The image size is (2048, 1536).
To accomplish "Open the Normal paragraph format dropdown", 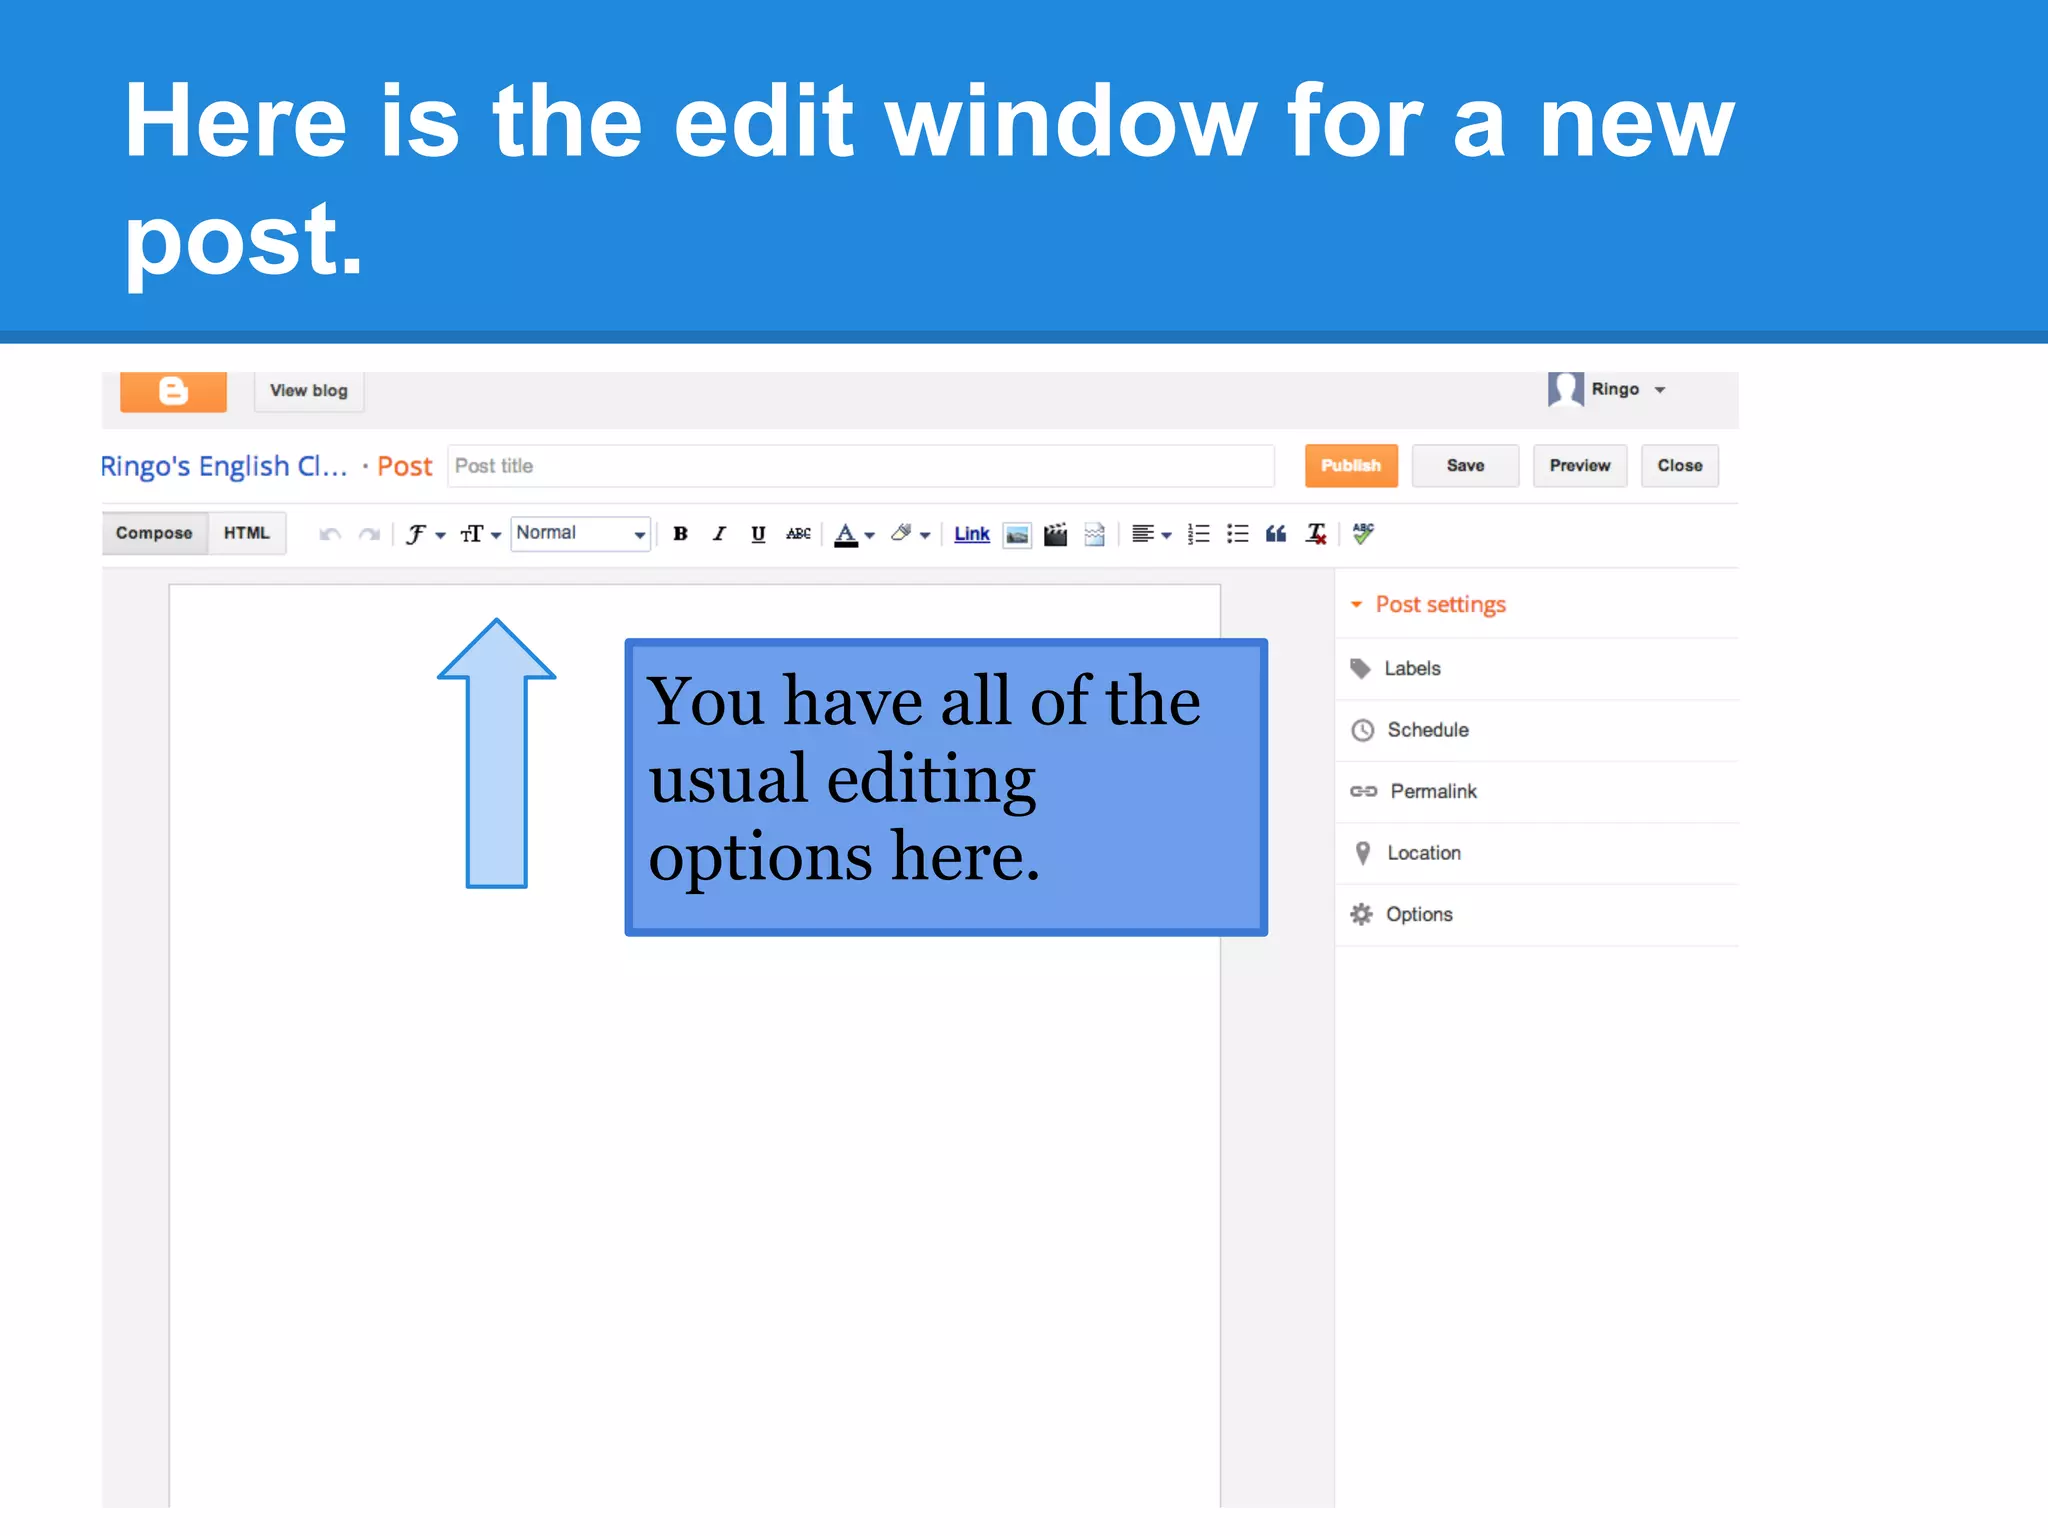I will (x=581, y=533).
